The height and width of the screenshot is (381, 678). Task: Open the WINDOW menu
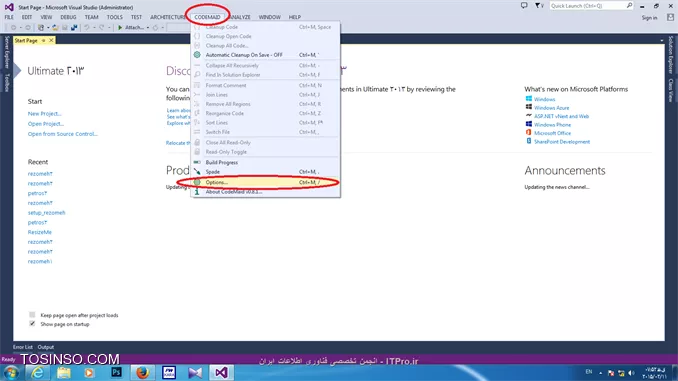pos(269,17)
